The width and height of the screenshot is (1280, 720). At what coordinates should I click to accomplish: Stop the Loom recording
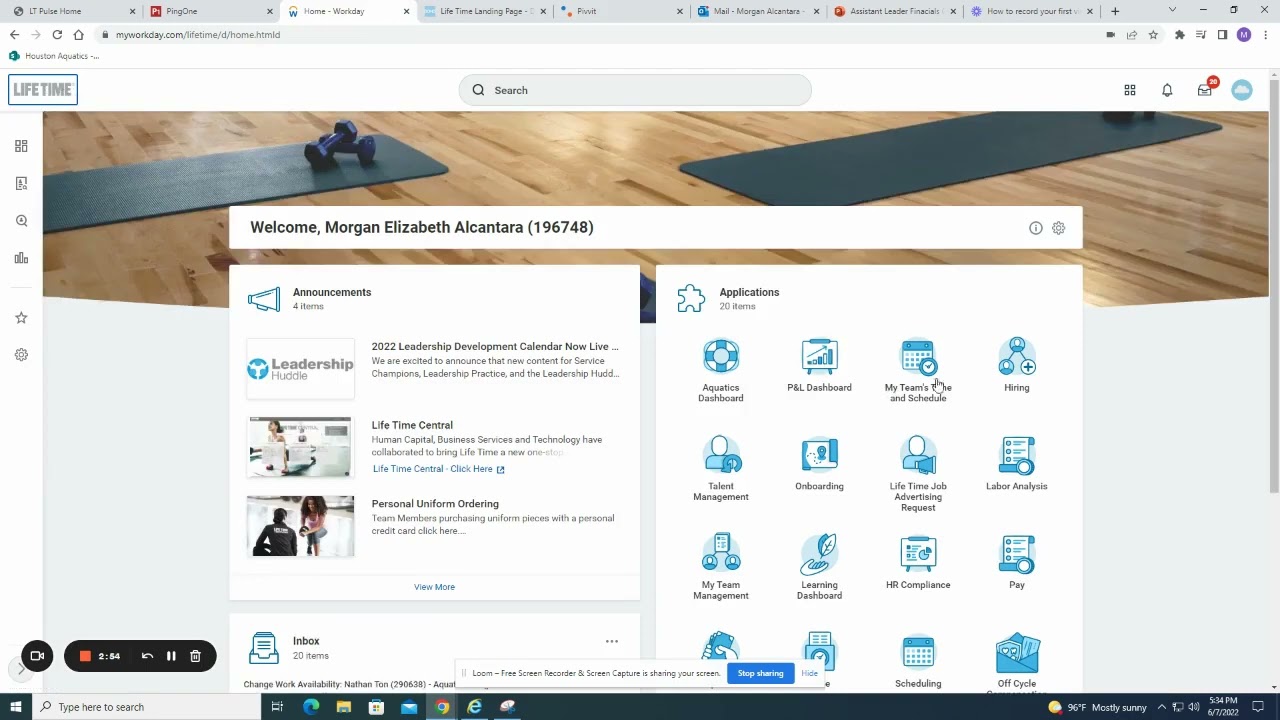pyautogui.click(x=85, y=656)
